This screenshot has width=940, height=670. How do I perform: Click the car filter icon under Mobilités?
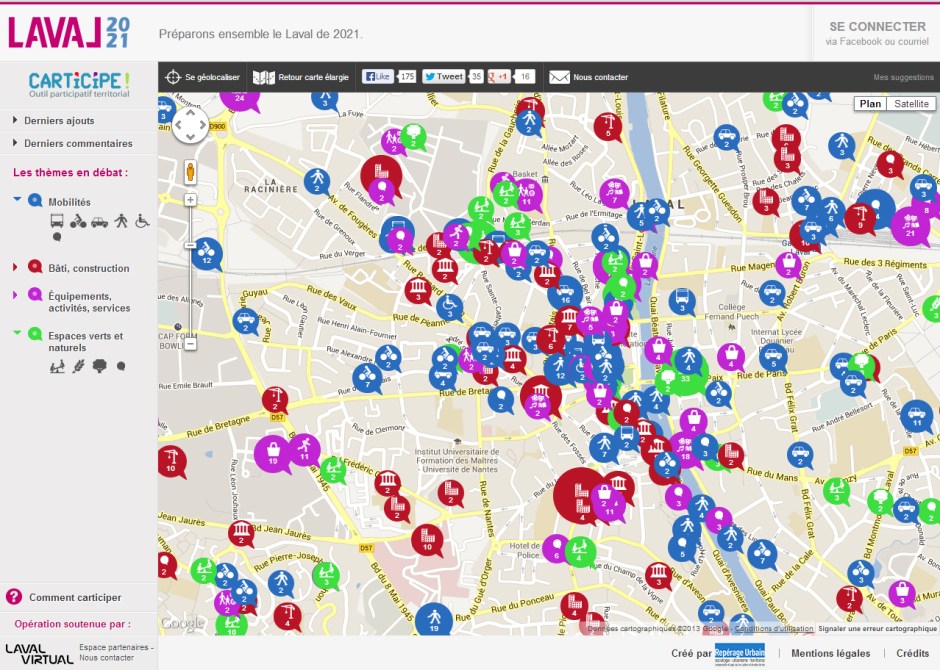click(x=99, y=221)
